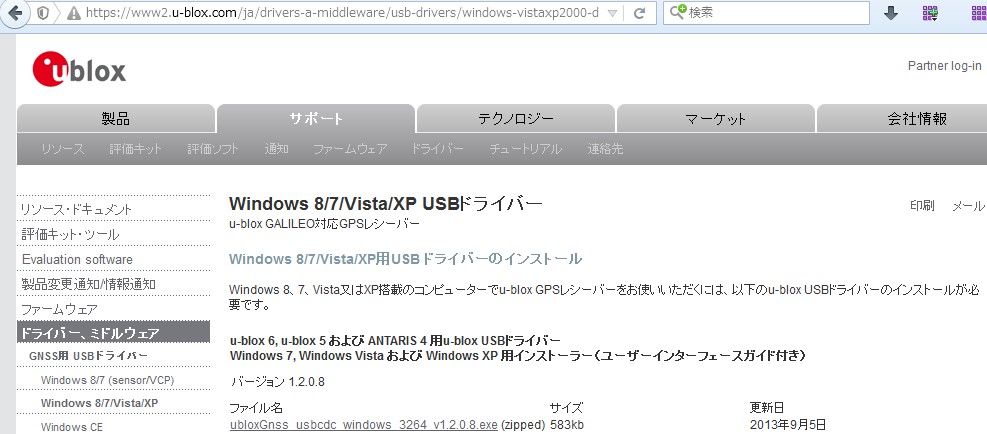
Task: Click the site security warning triangle
Action: [72, 14]
